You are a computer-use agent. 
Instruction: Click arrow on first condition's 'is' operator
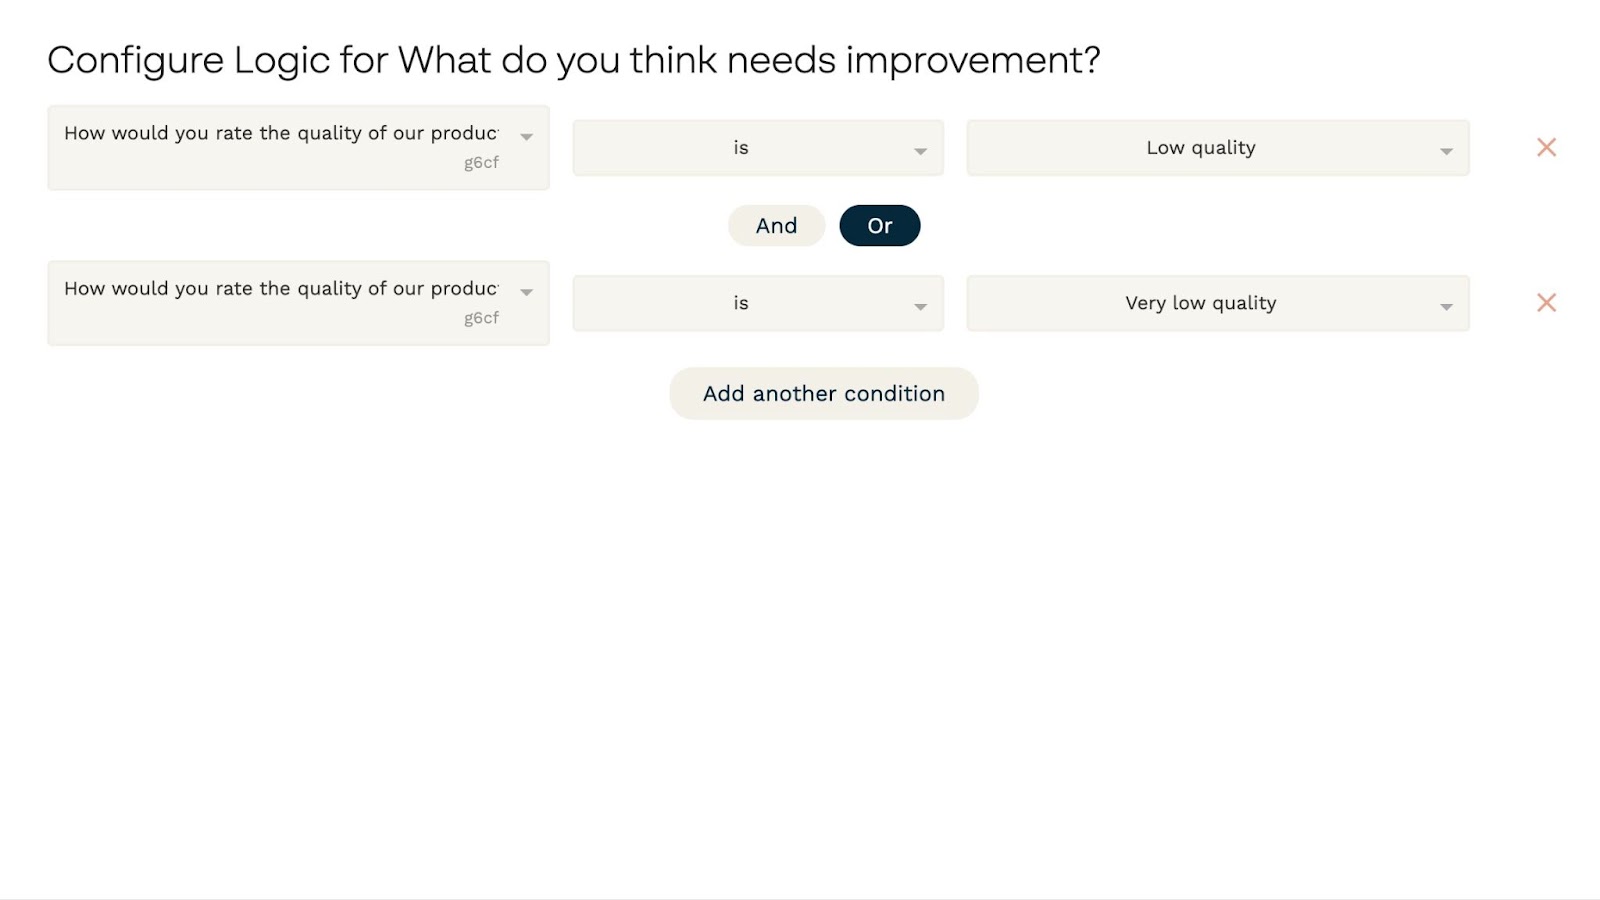920,151
